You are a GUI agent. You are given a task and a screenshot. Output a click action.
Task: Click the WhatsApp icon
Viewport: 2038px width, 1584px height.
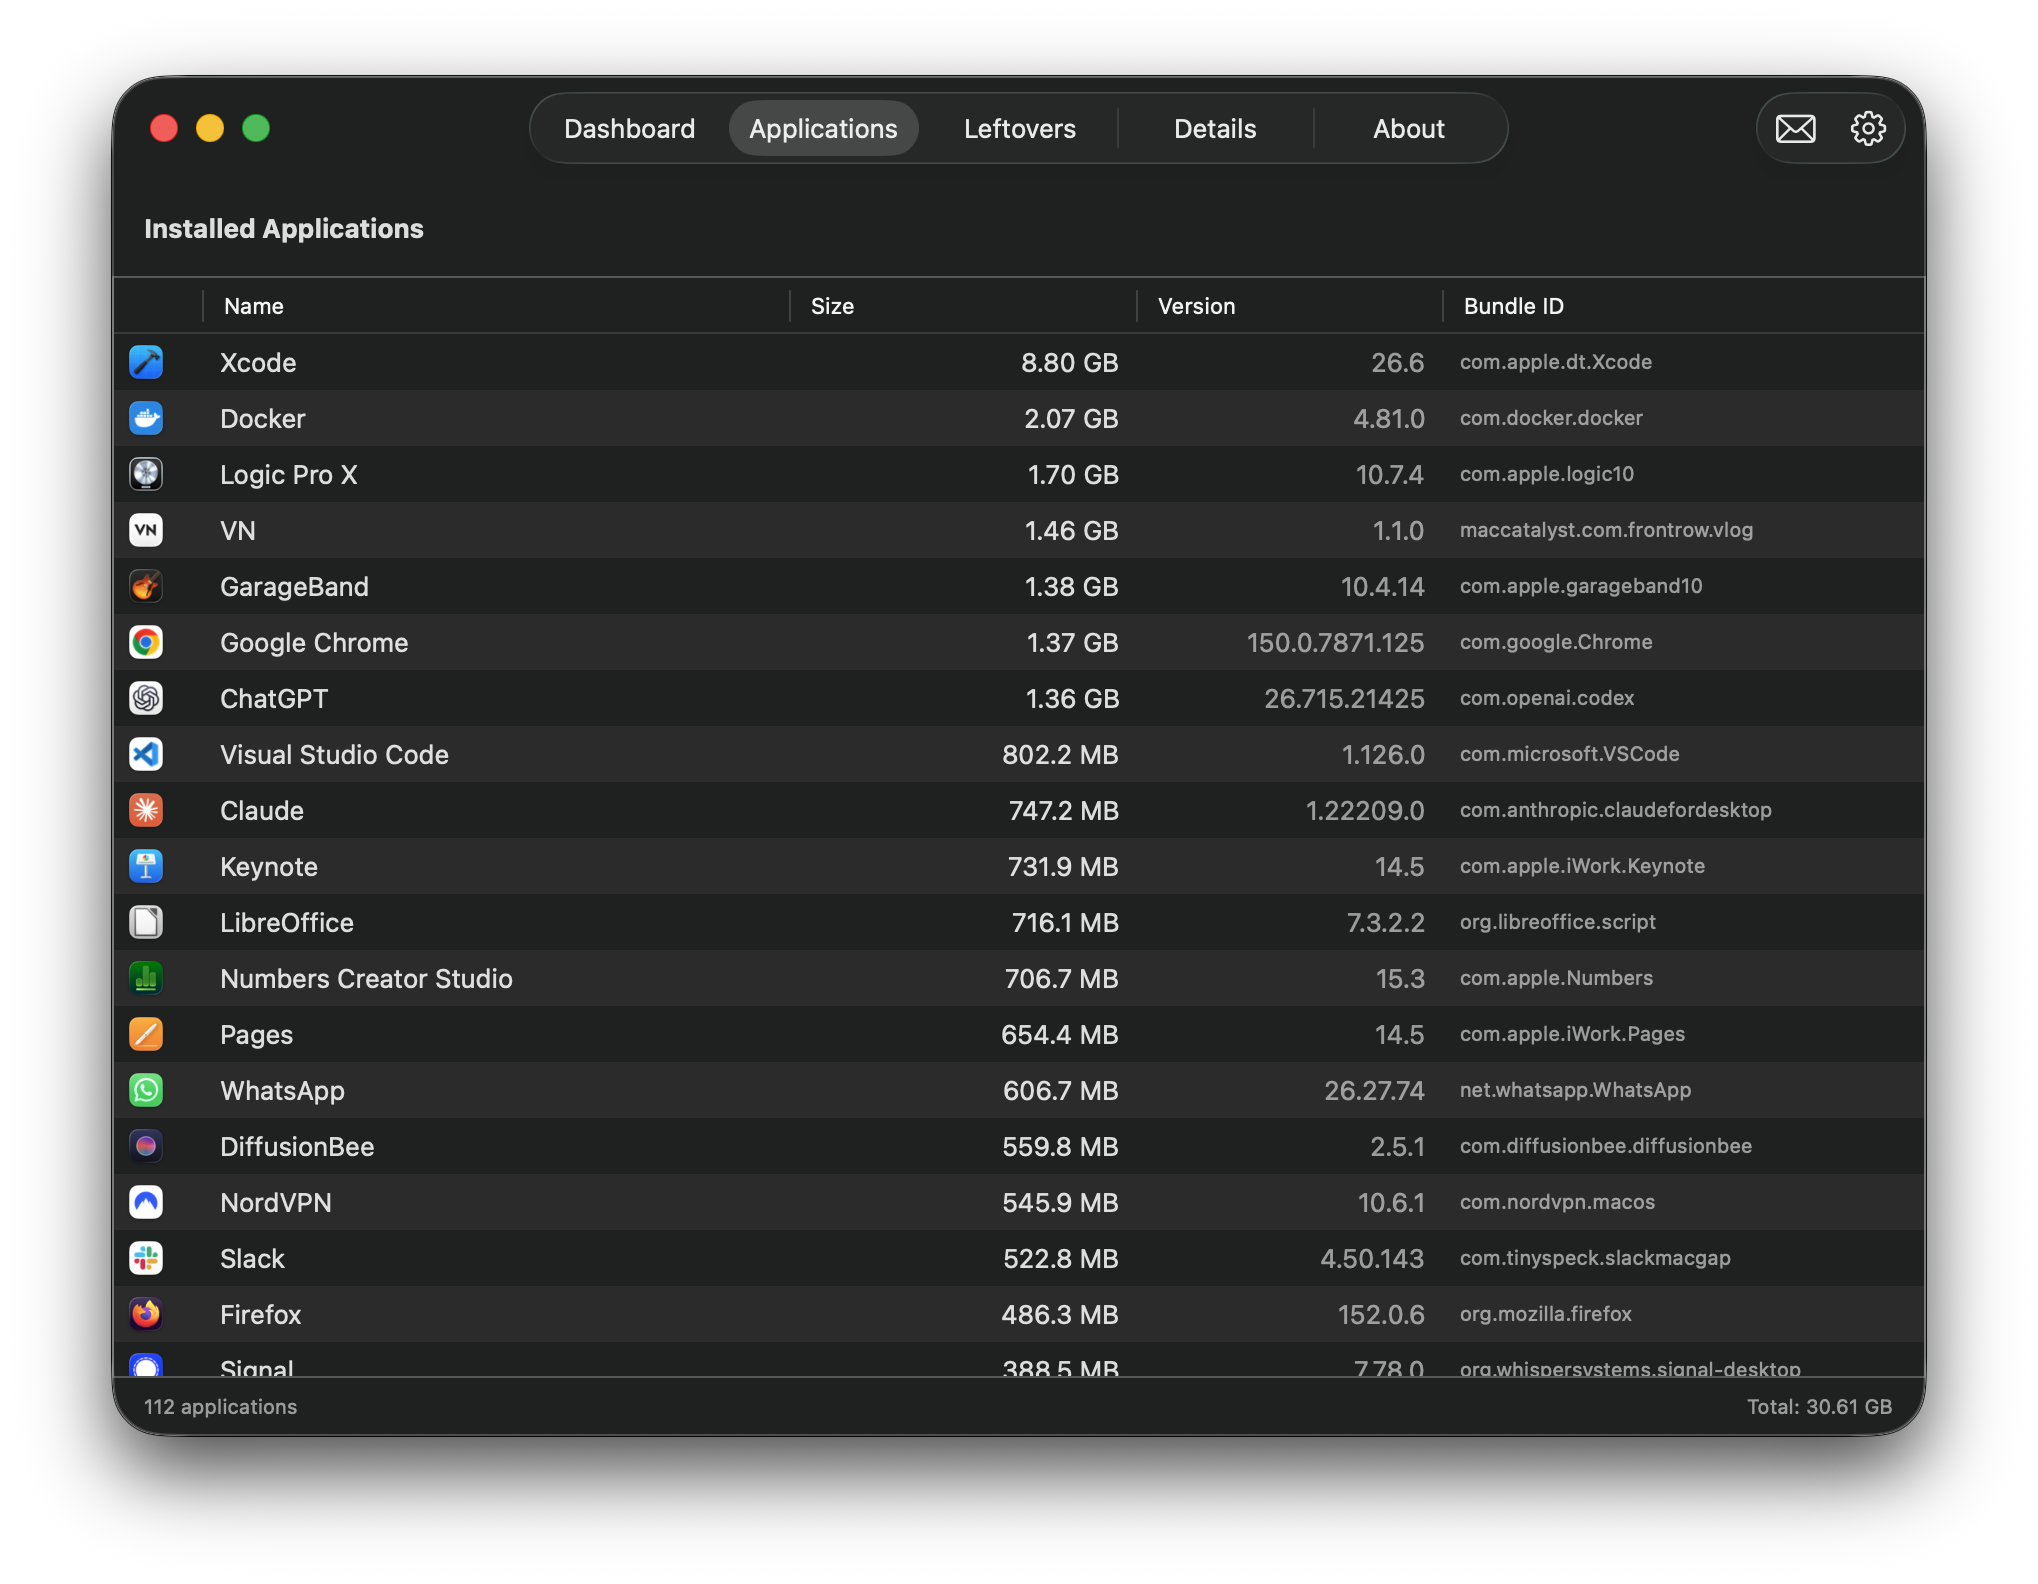146,1090
